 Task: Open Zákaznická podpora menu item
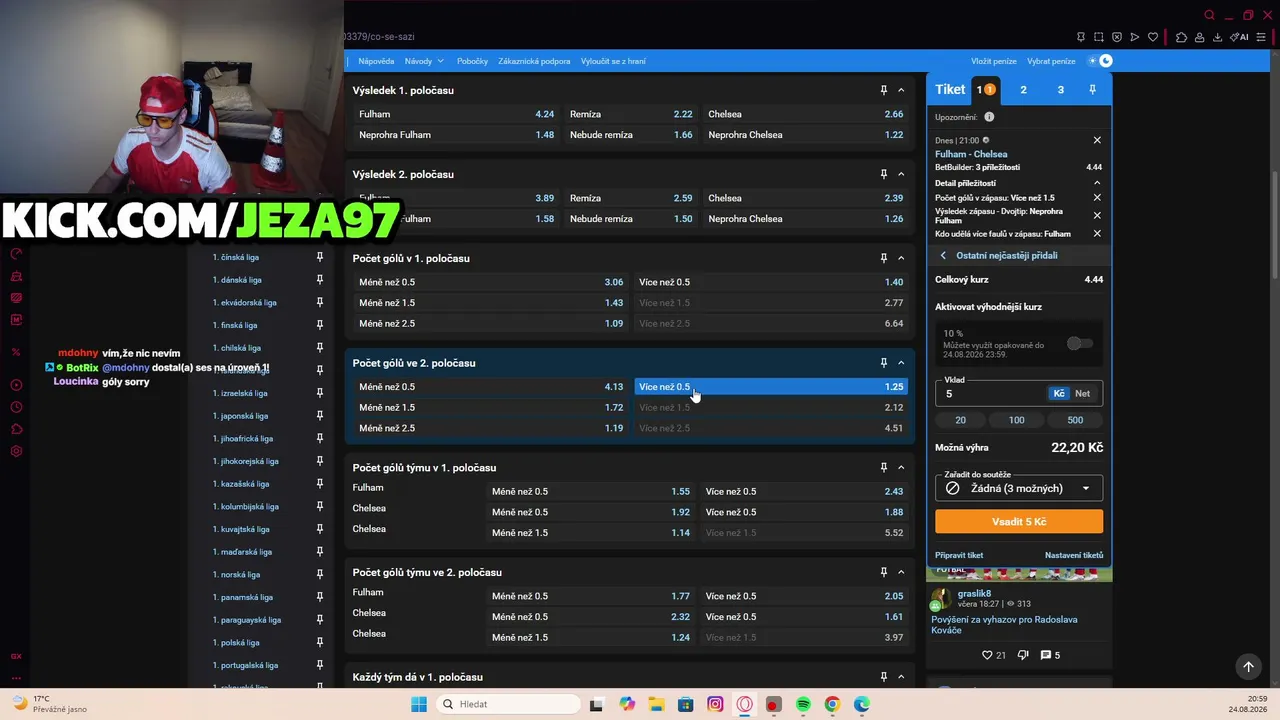pos(534,61)
